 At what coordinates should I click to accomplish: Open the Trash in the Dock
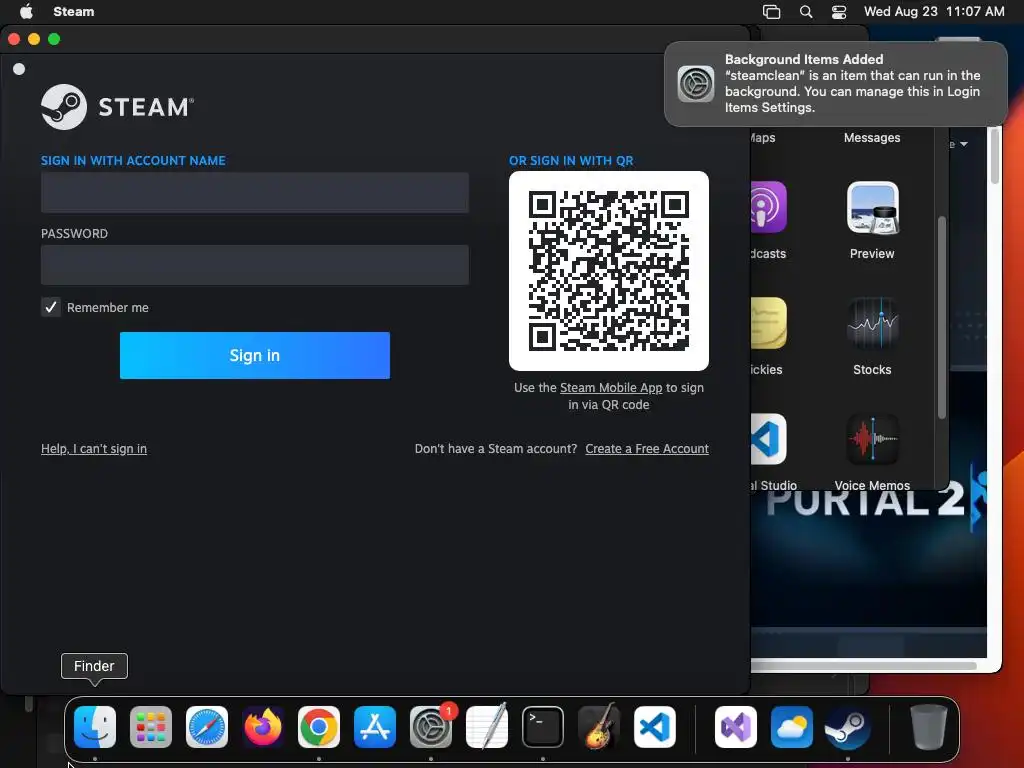[929, 727]
